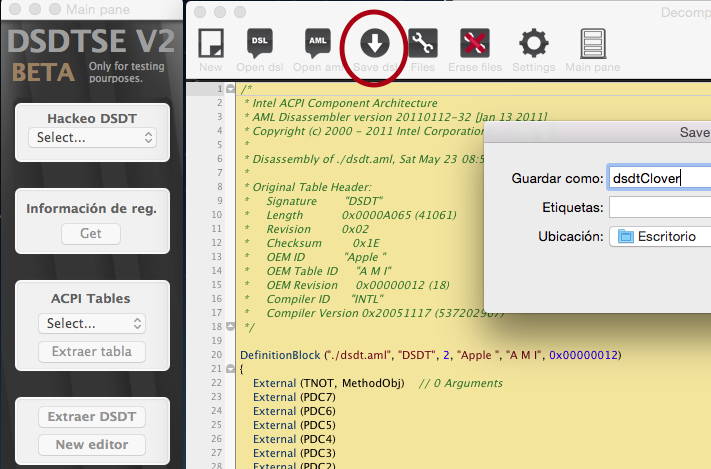
Task: Click the Intel ACPI Component Architecture line
Action: point(341,103)
